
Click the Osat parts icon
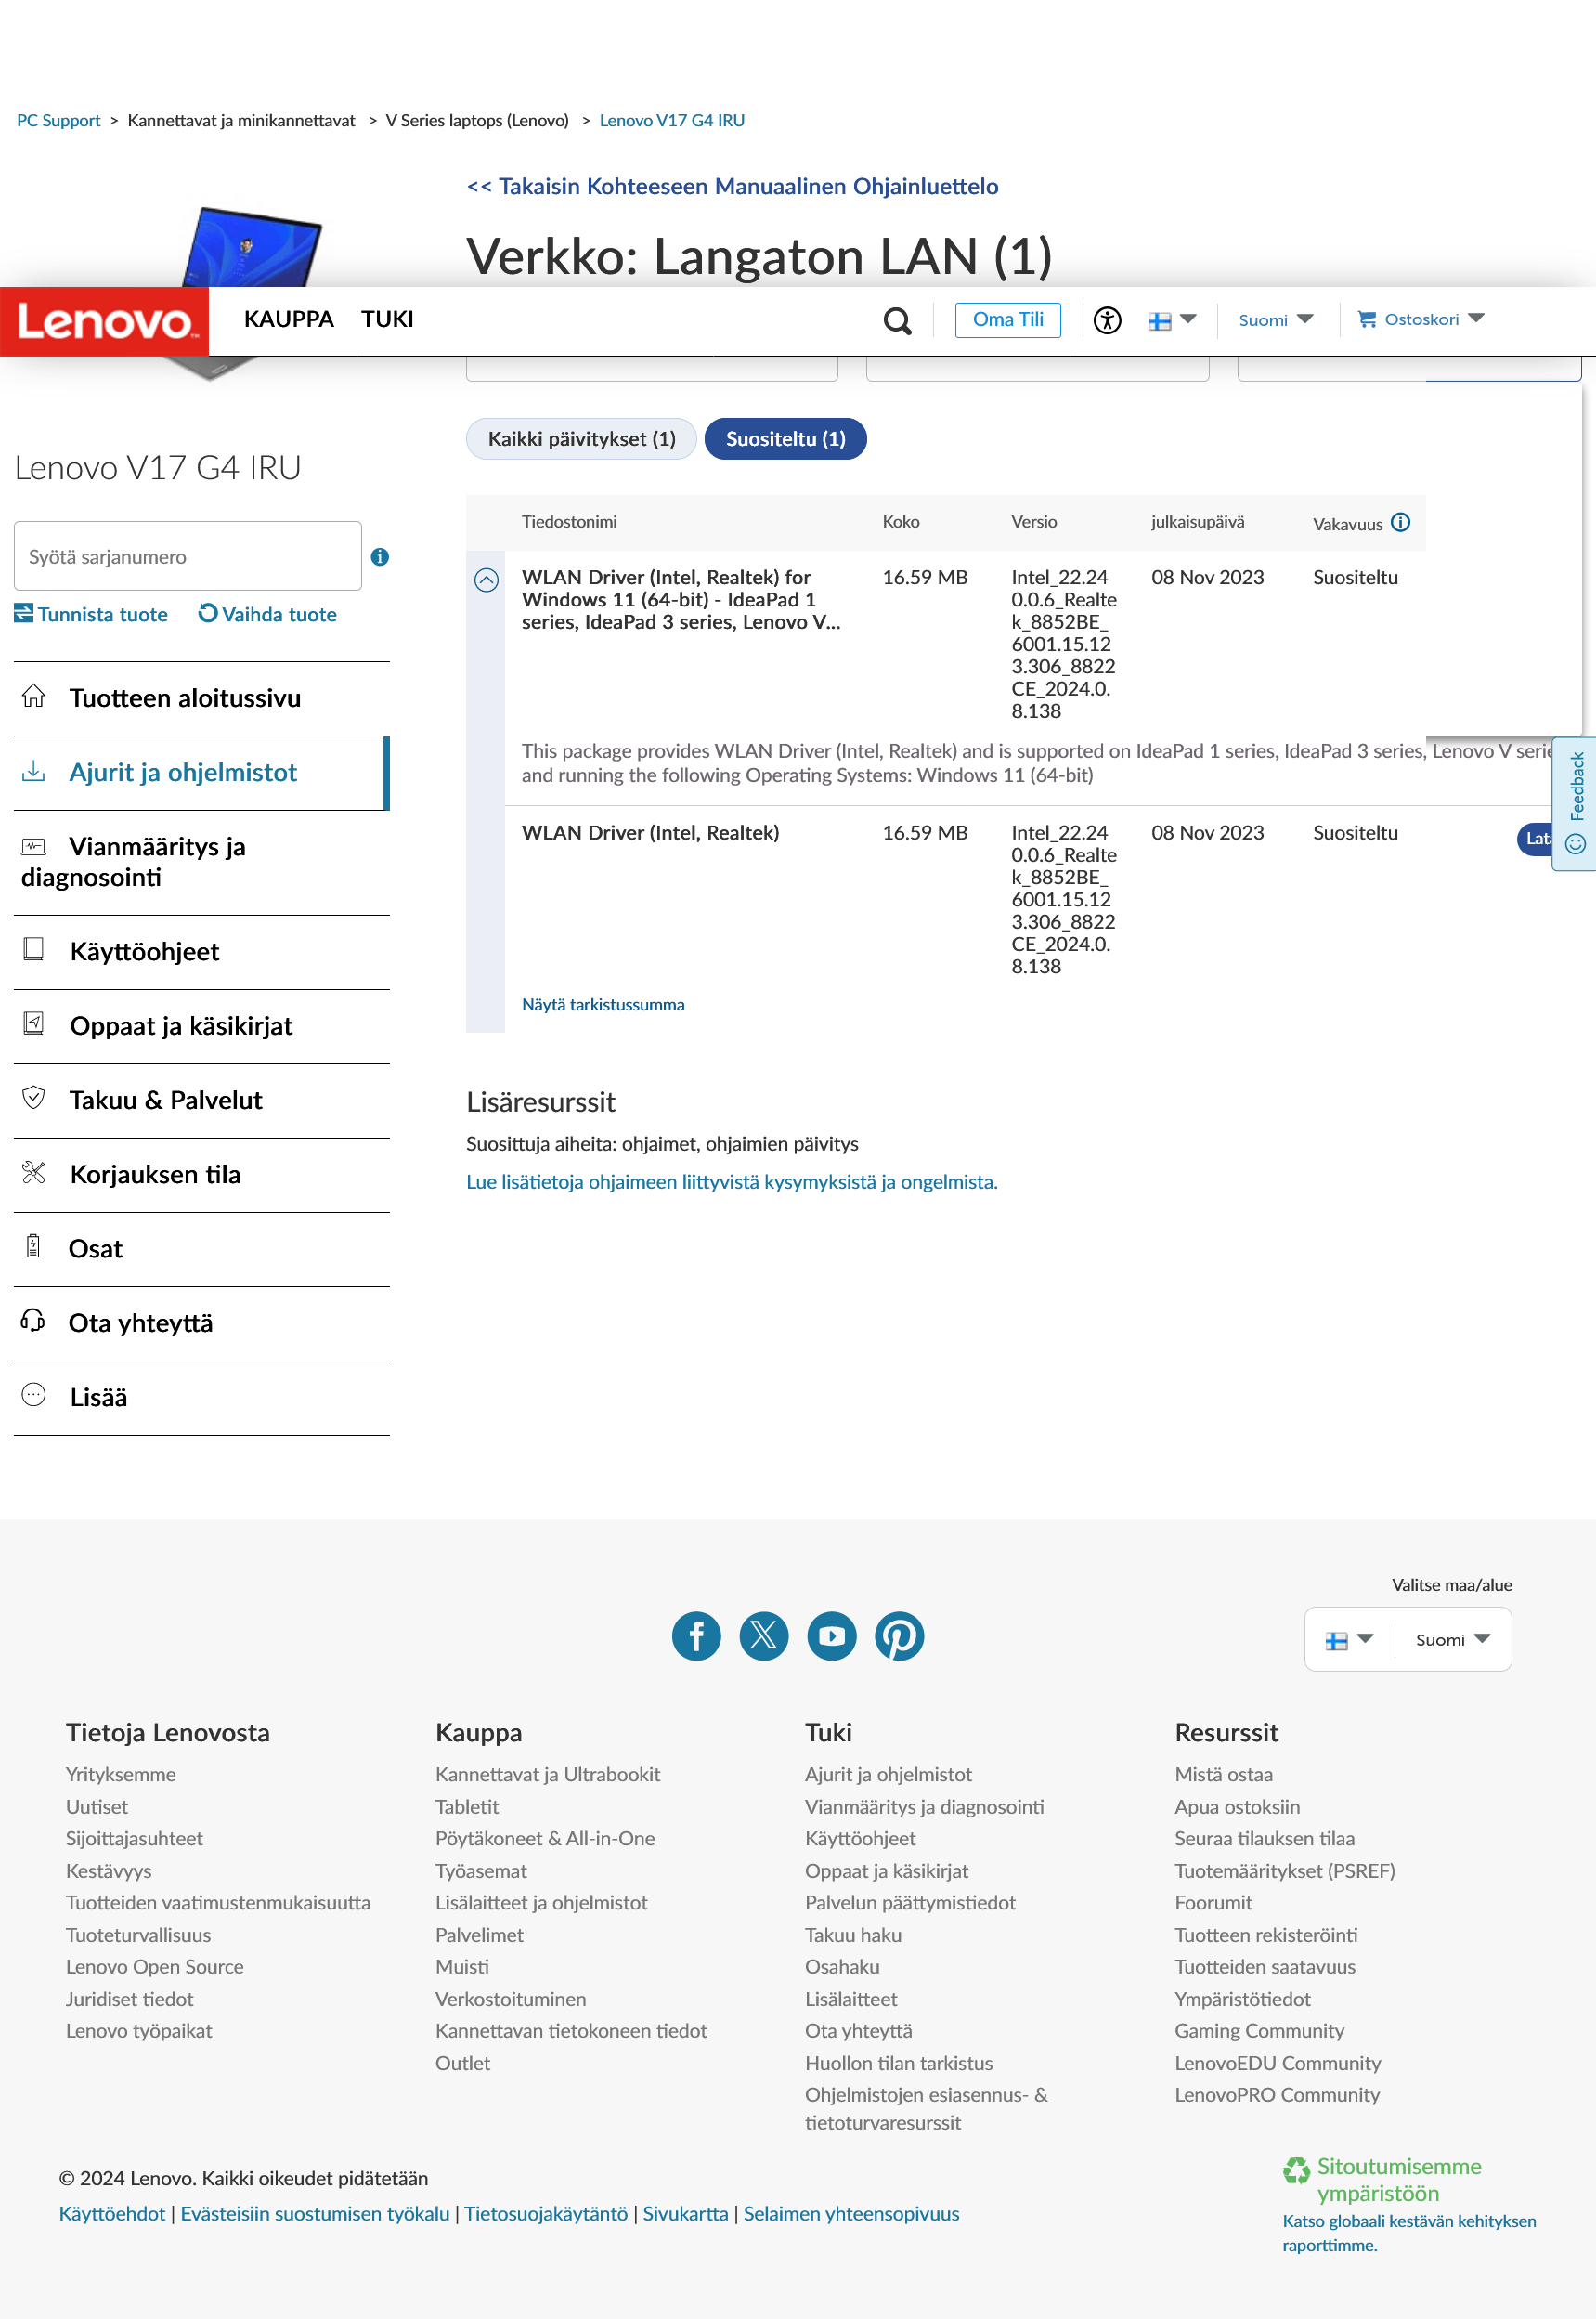tap(33, 1246)
